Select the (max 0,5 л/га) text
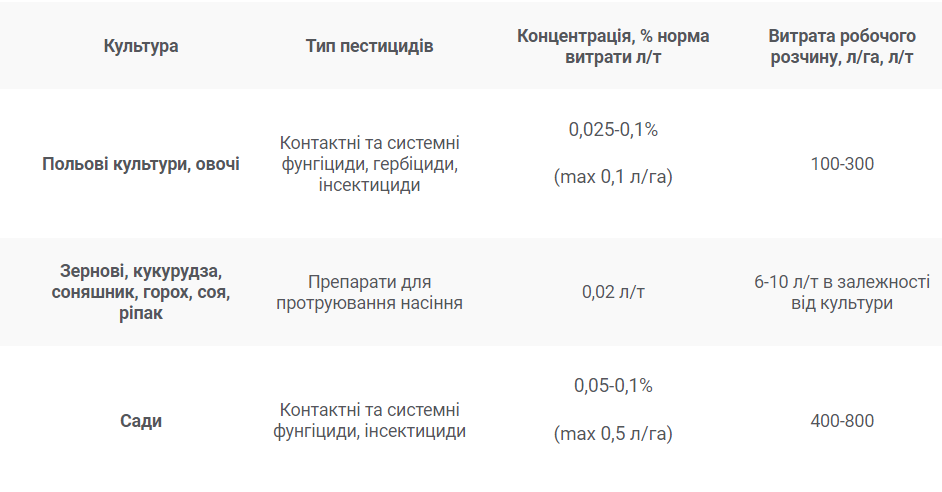942x492 pixels. 613,434
